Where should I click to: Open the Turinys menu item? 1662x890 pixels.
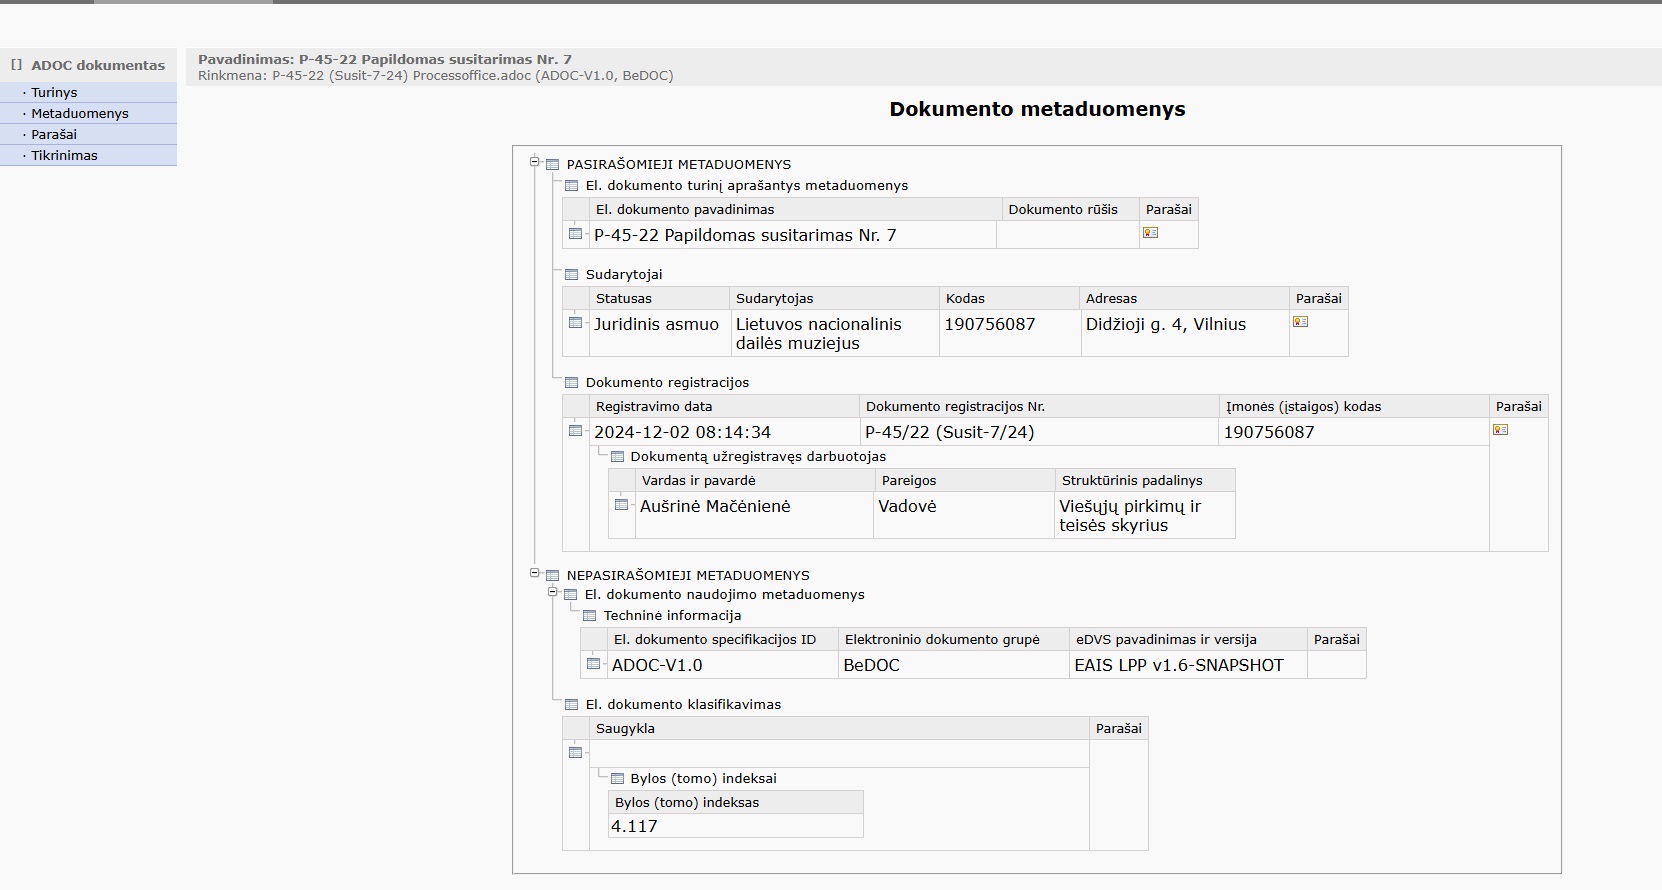[x=54, y=92]
